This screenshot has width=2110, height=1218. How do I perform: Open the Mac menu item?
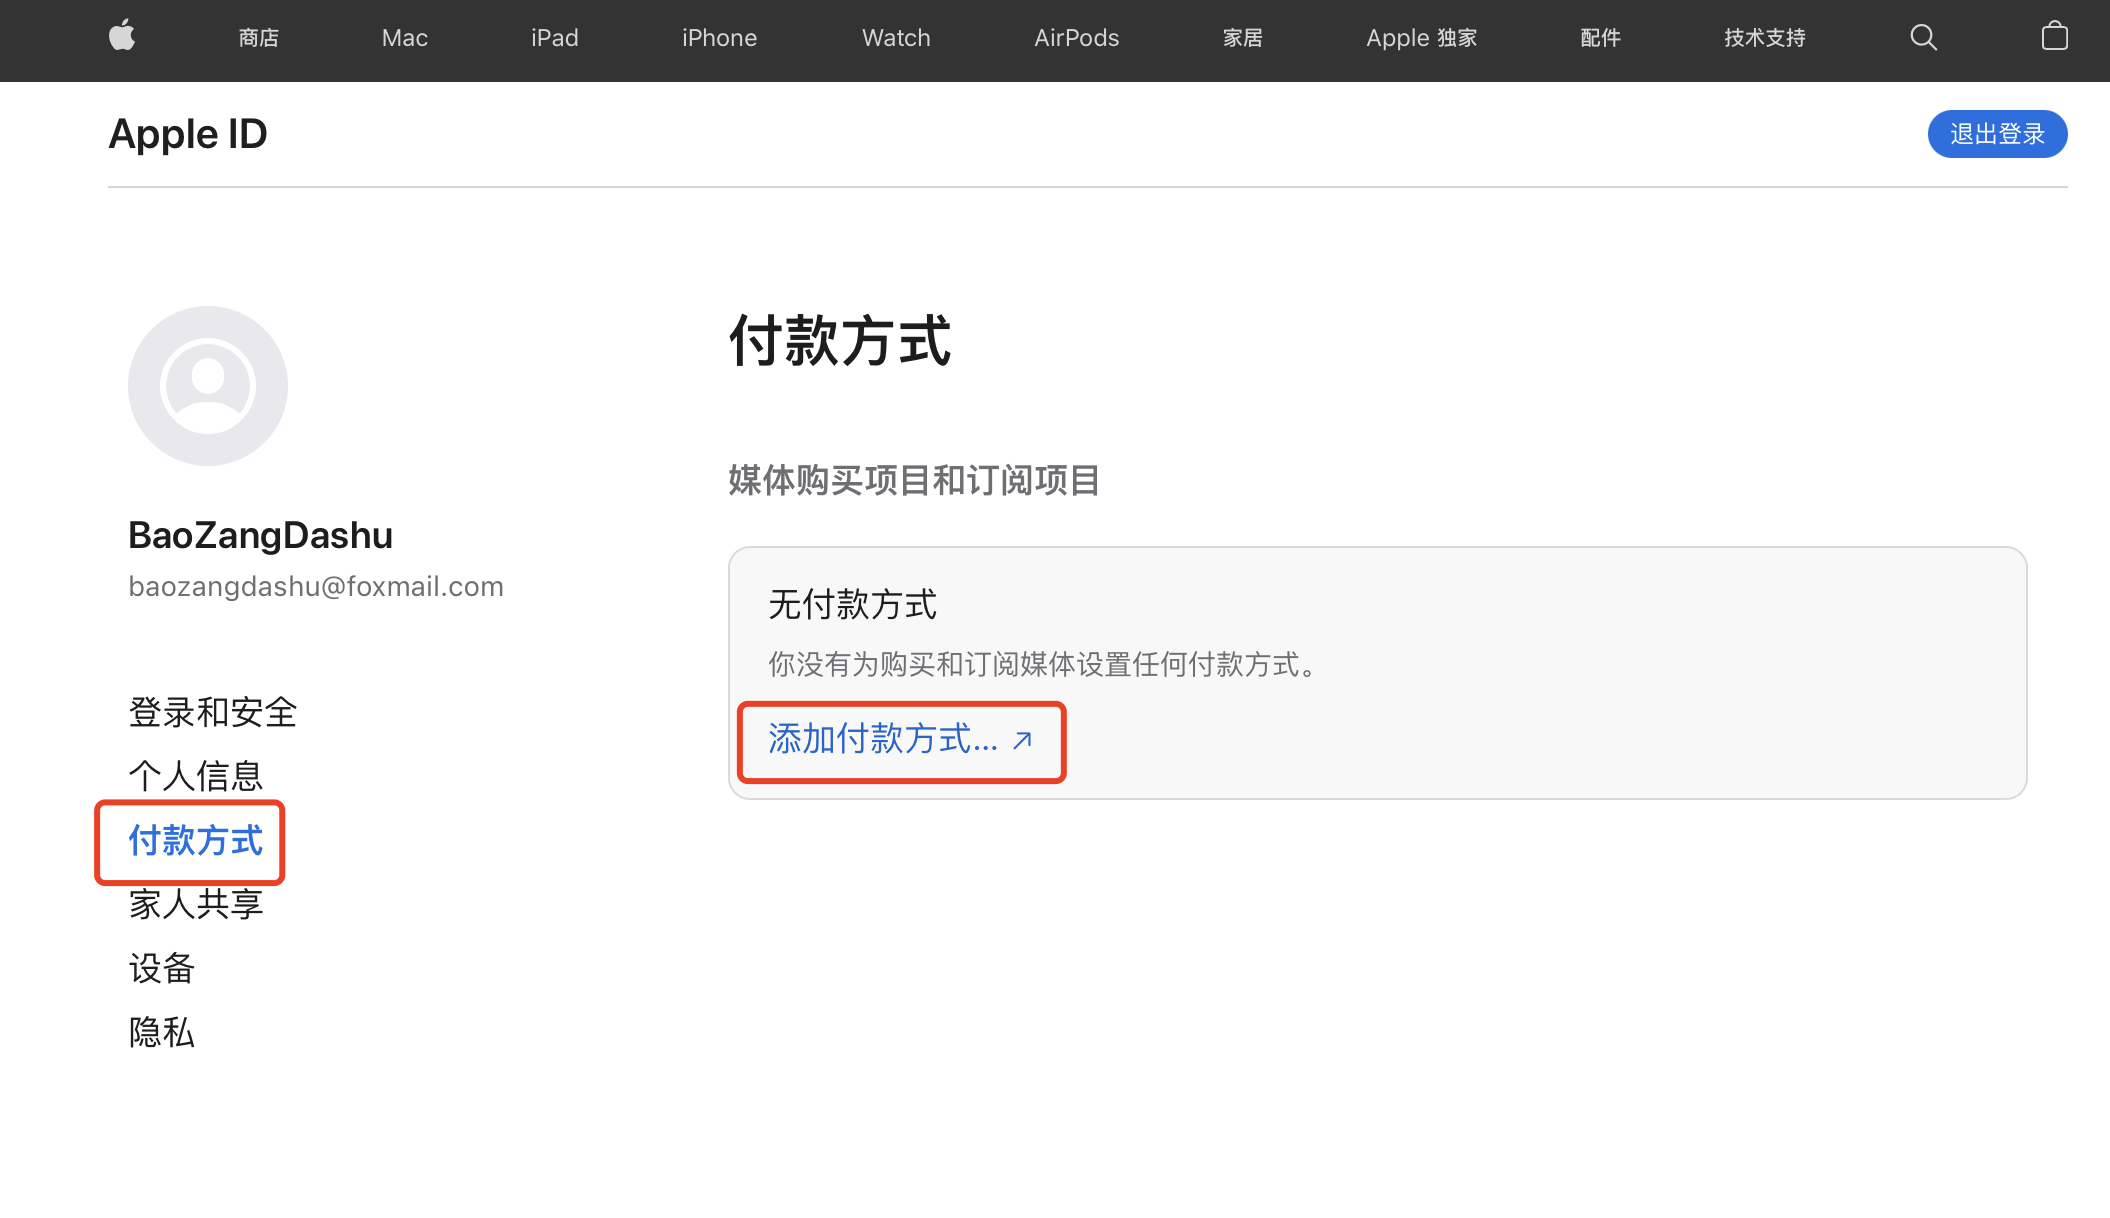(x=404, y=38)
